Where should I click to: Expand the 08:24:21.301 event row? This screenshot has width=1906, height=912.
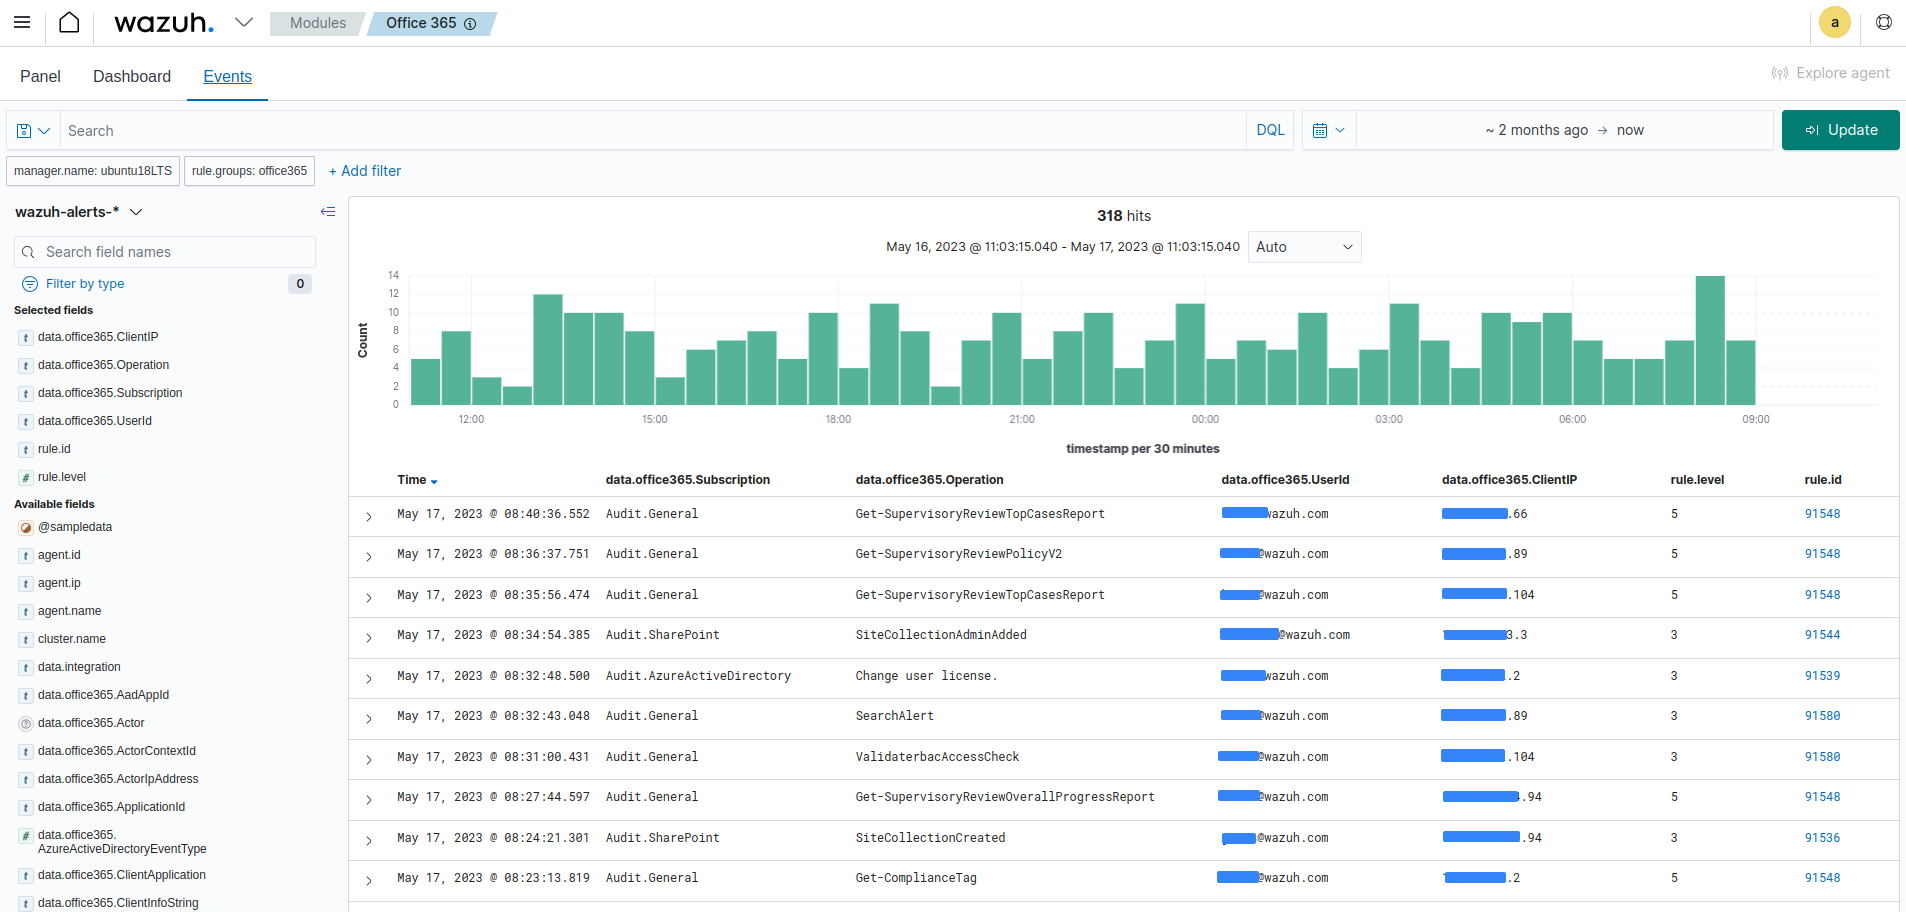369,841
